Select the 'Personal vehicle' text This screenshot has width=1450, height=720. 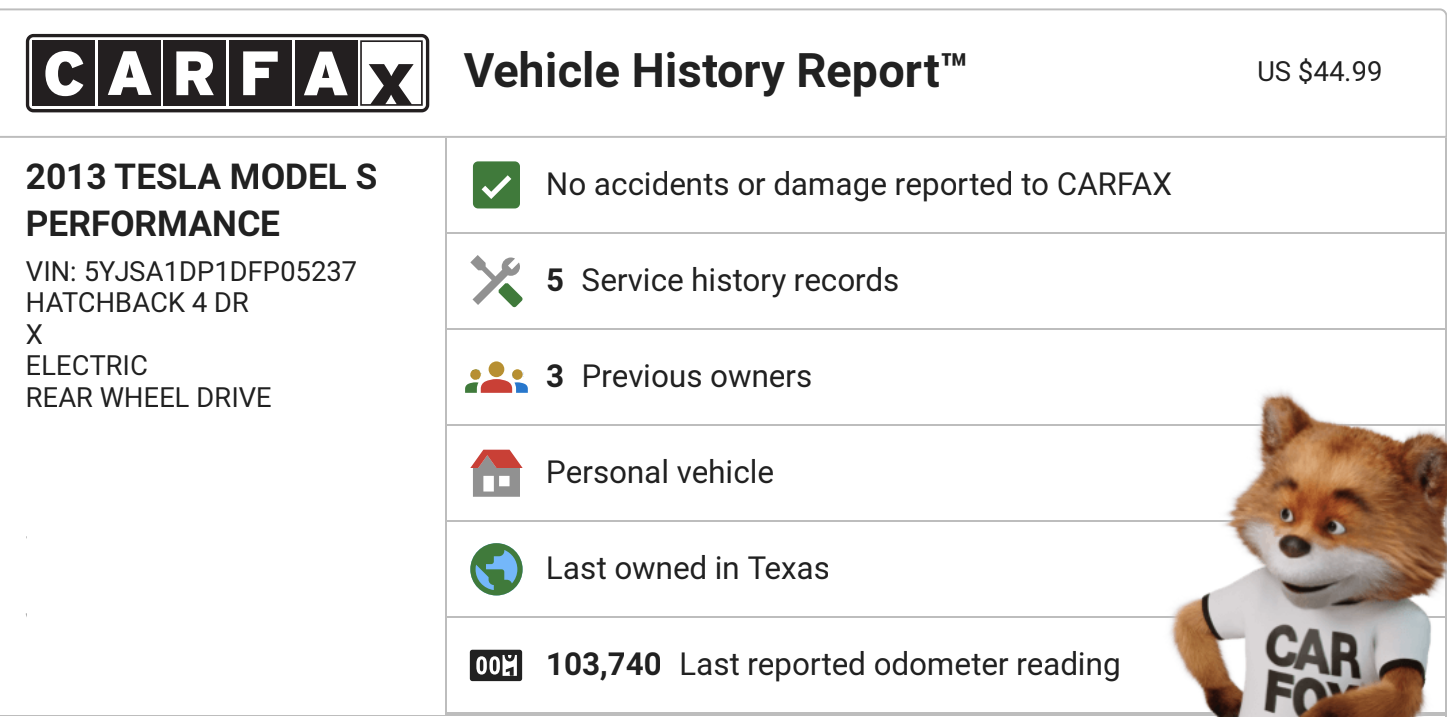point(660,473)
